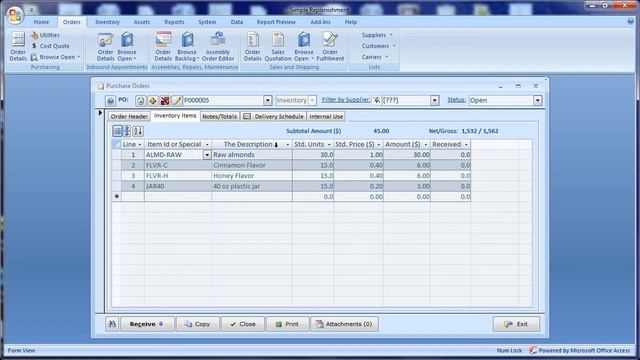
Task: Click the Copy button
Action: 198,324
